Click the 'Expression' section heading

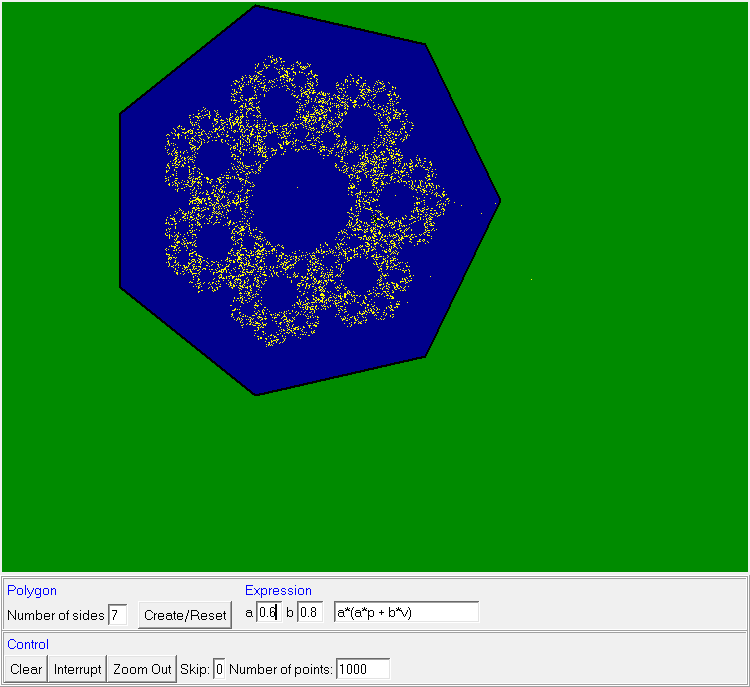tap(278, 590)
